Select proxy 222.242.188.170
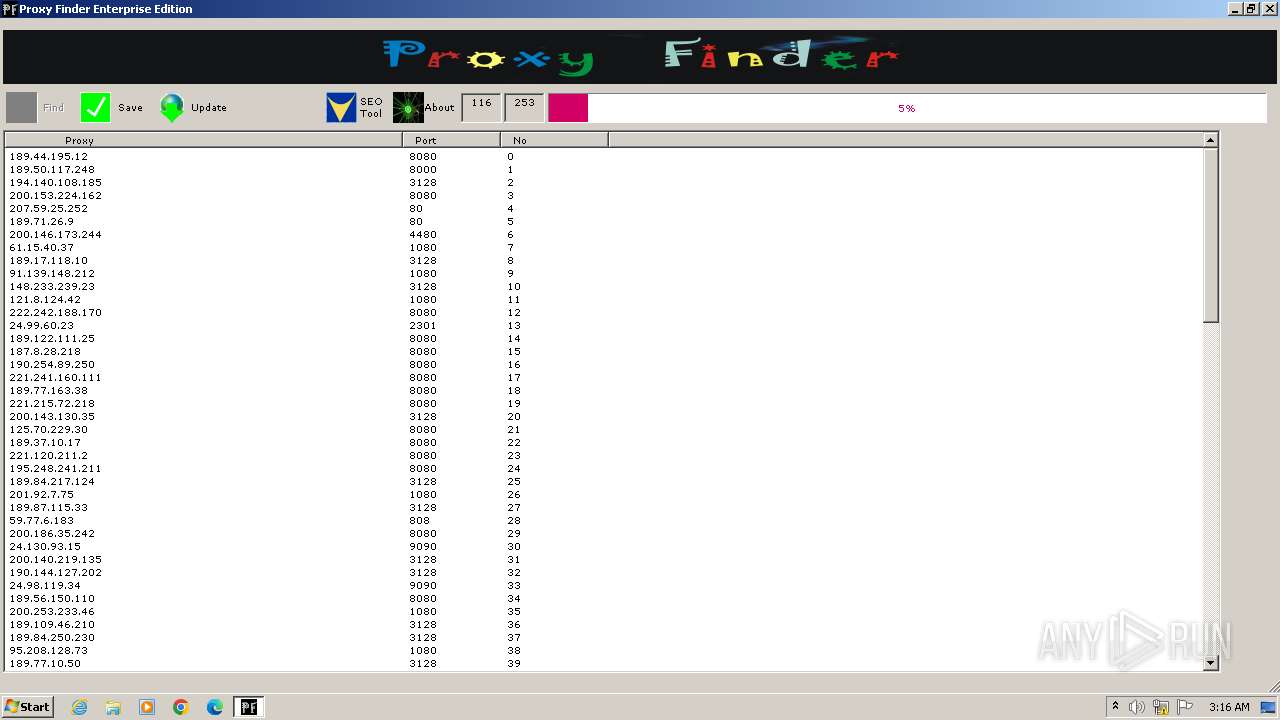 click(55, 313)
